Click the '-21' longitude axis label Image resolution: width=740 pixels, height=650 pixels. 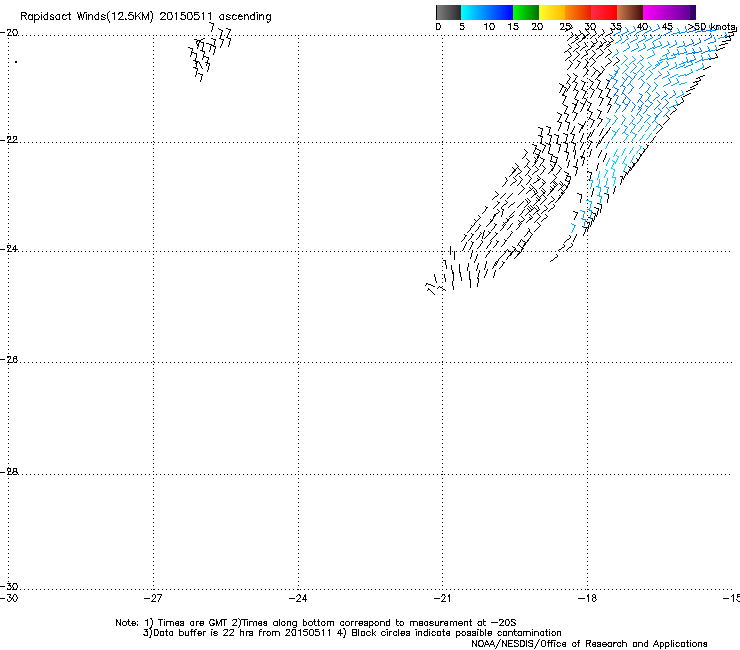click(442, 599)
